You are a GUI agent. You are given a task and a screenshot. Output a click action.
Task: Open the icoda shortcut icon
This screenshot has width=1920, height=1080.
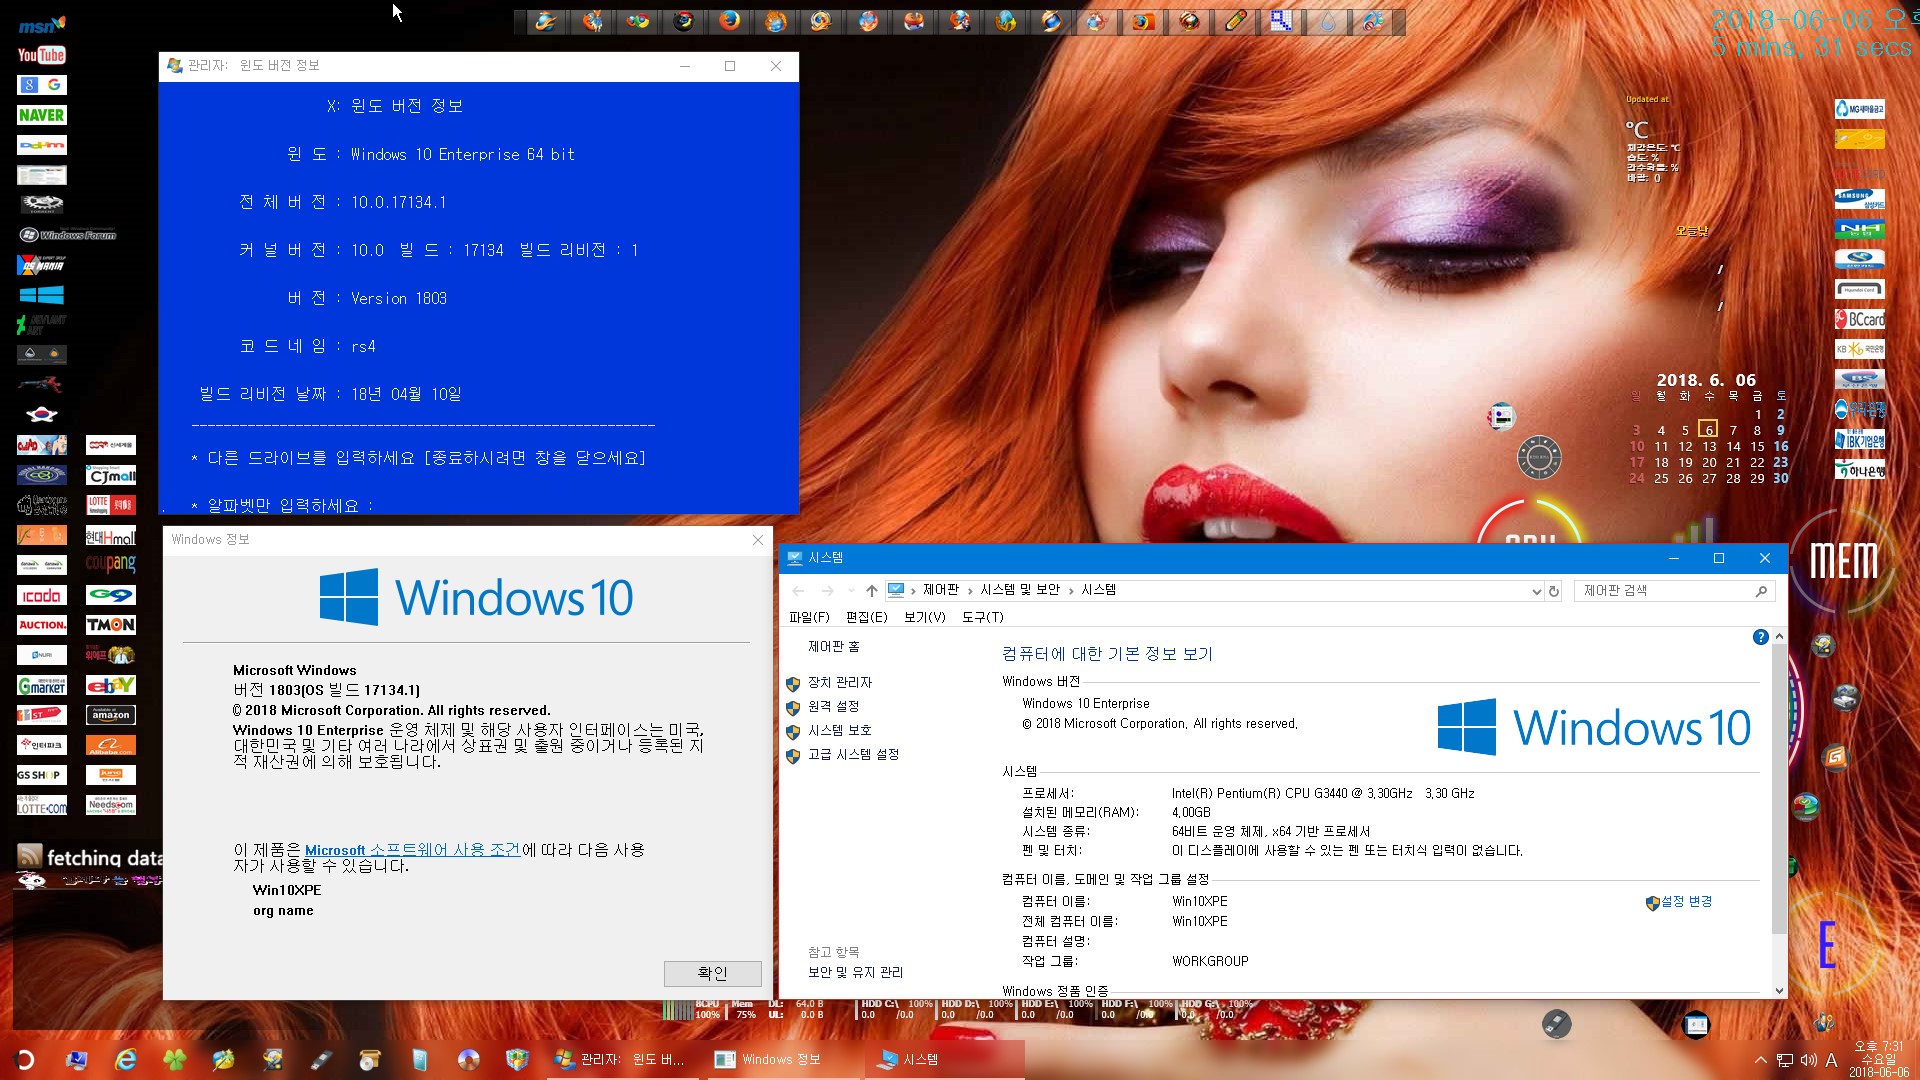41,595
